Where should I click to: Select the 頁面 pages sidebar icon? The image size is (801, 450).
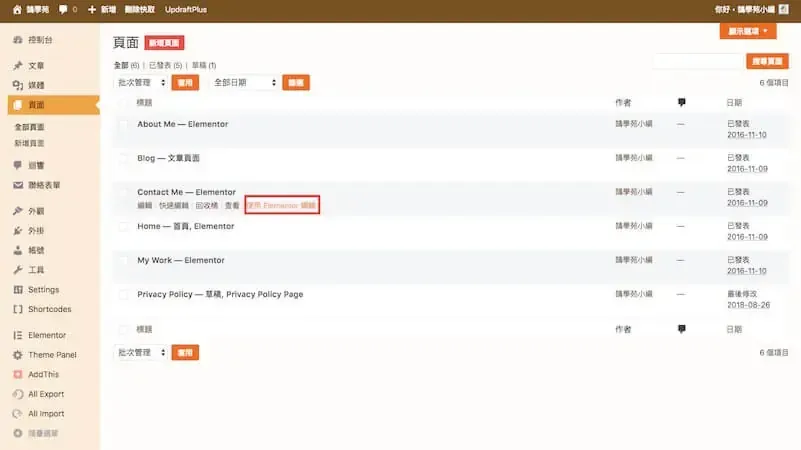point(18,105)
